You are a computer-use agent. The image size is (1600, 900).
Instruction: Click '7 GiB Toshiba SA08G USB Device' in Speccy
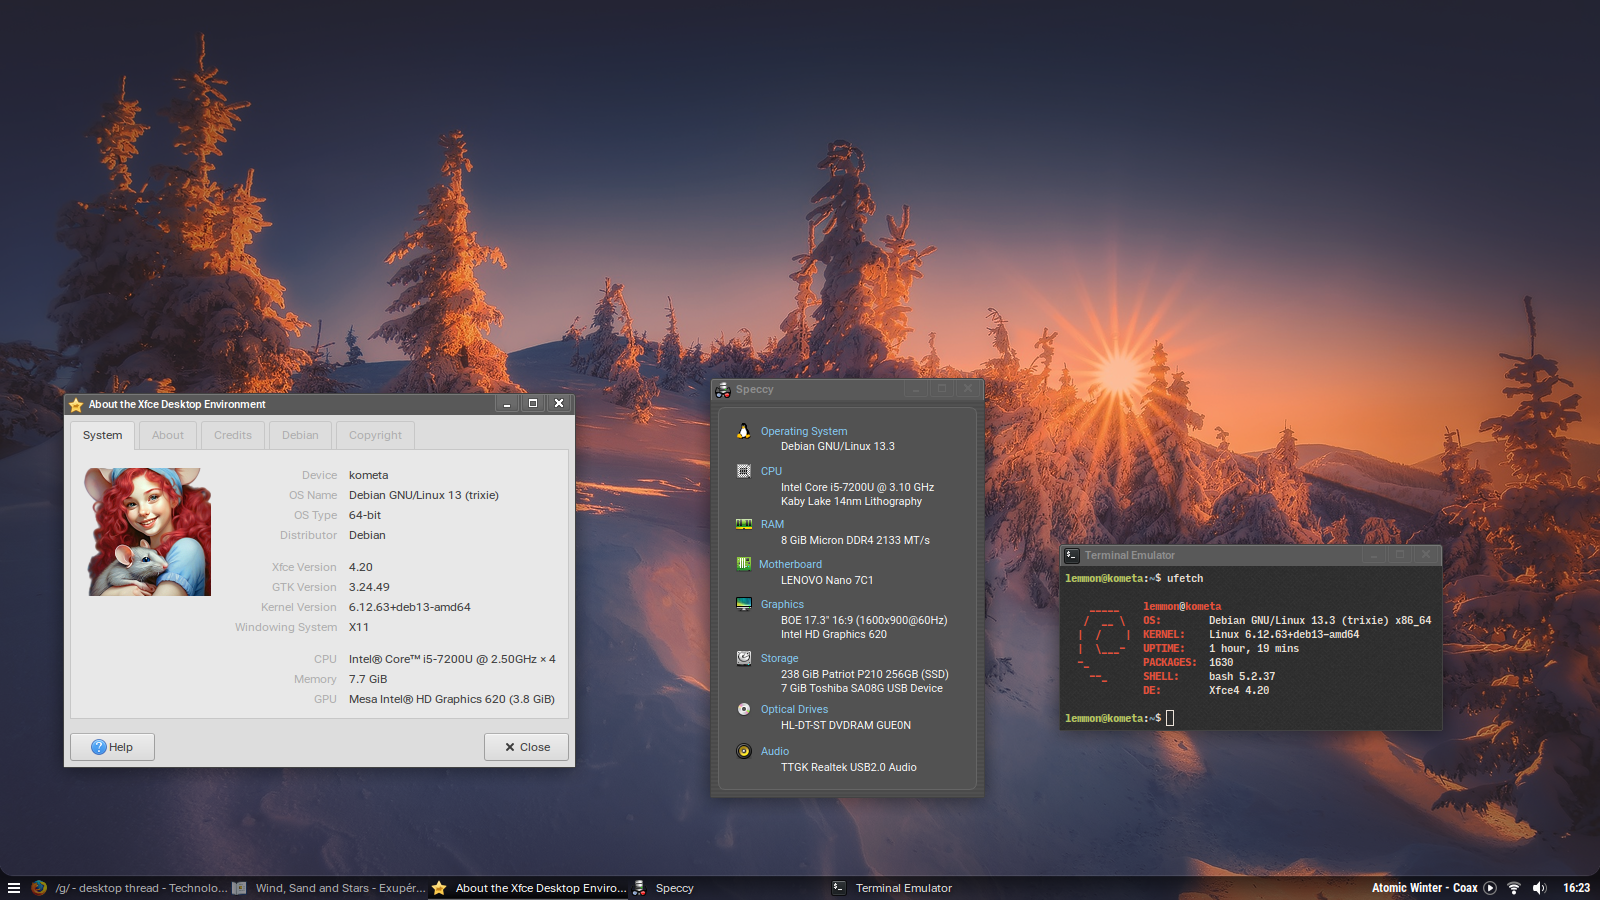pos(862,688)
